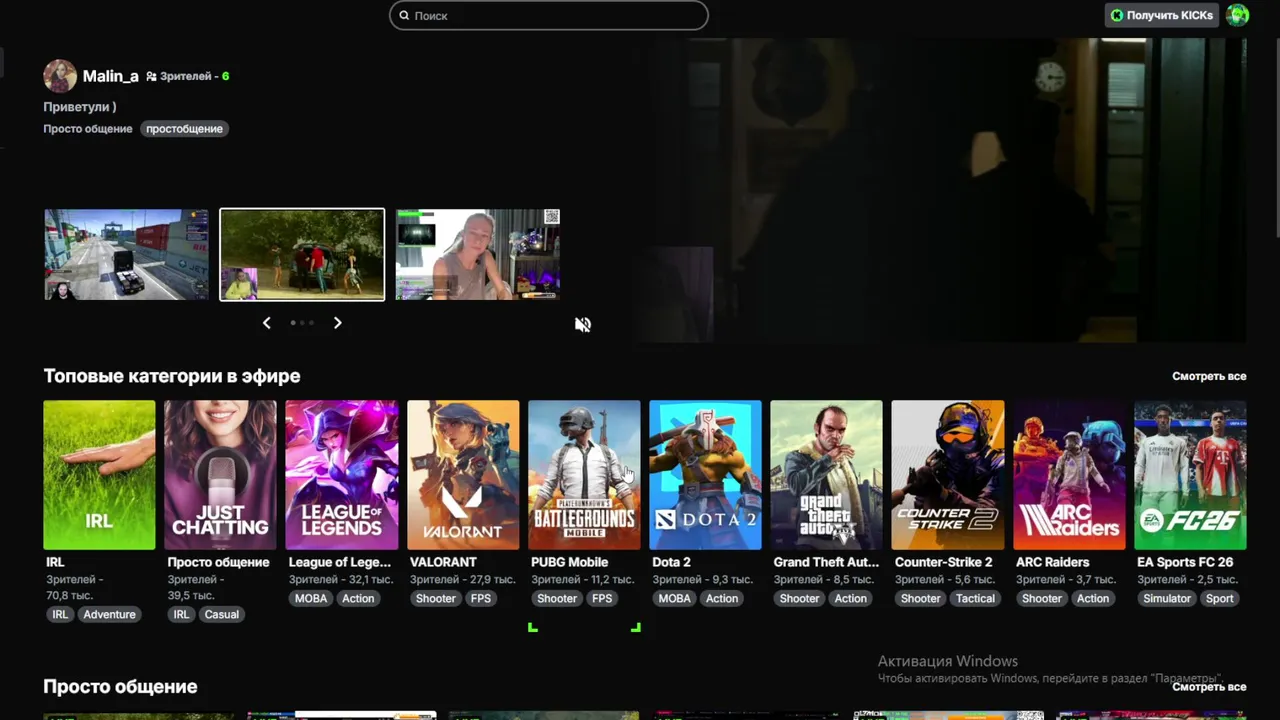Image resolution: width=1280 pixels, height=720 pixels.
Task: Open the League of Legends category cover
Action: [342, 475]
